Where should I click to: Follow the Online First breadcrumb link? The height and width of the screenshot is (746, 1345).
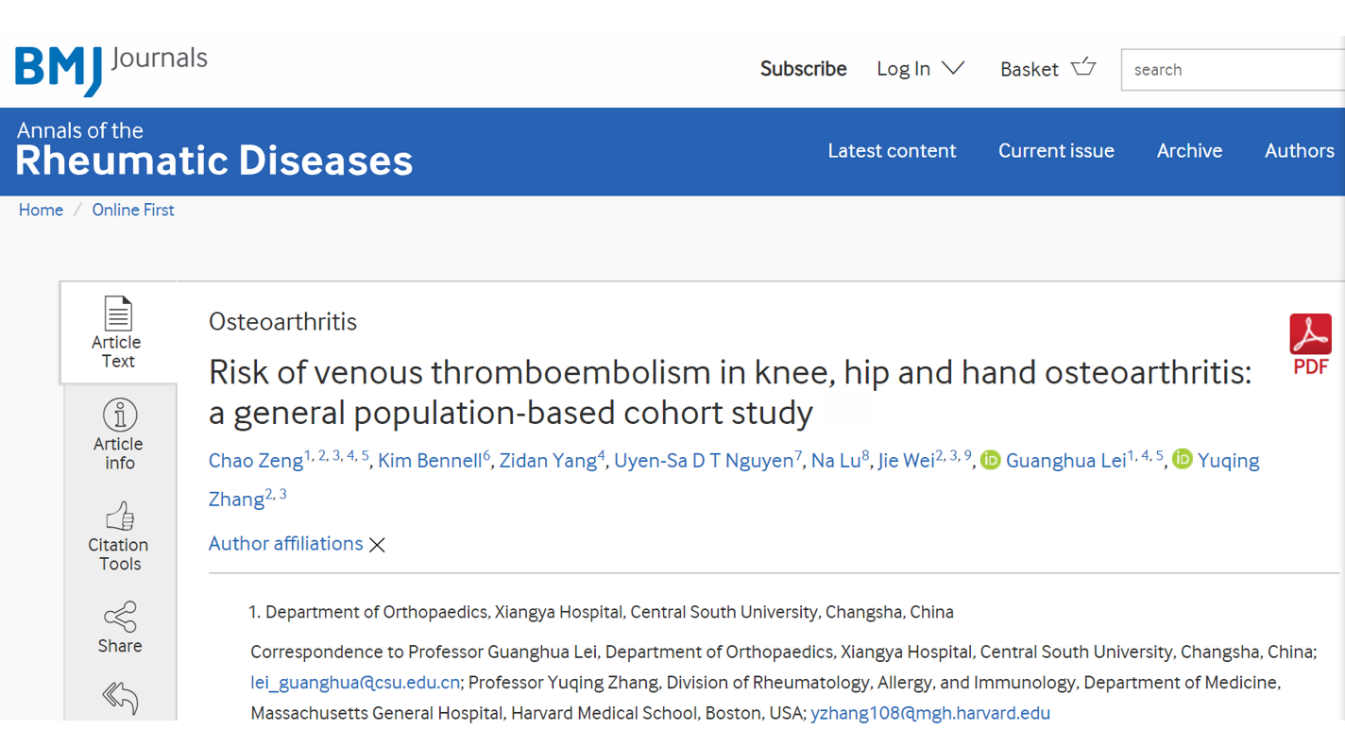[x=133, y=210]
